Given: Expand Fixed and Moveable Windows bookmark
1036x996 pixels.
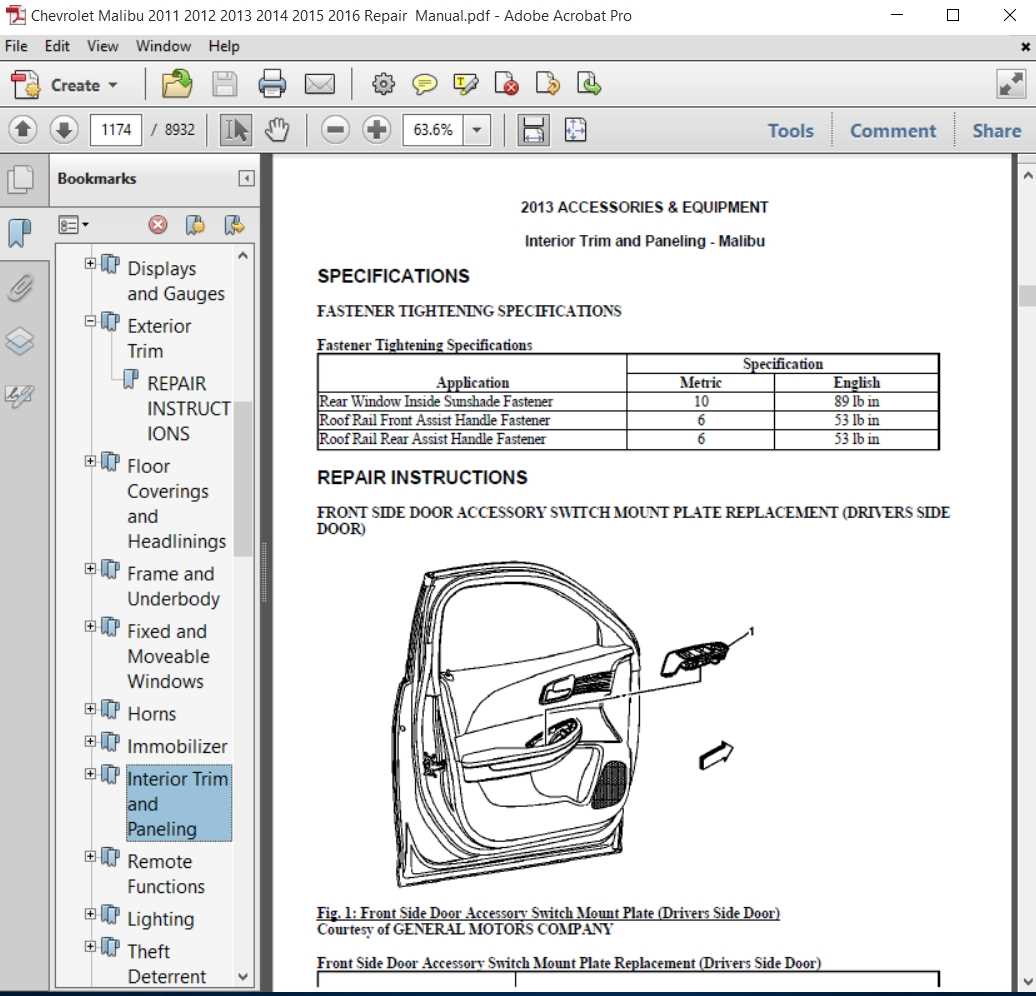Looking at the screenshot, I should [91, 627].
